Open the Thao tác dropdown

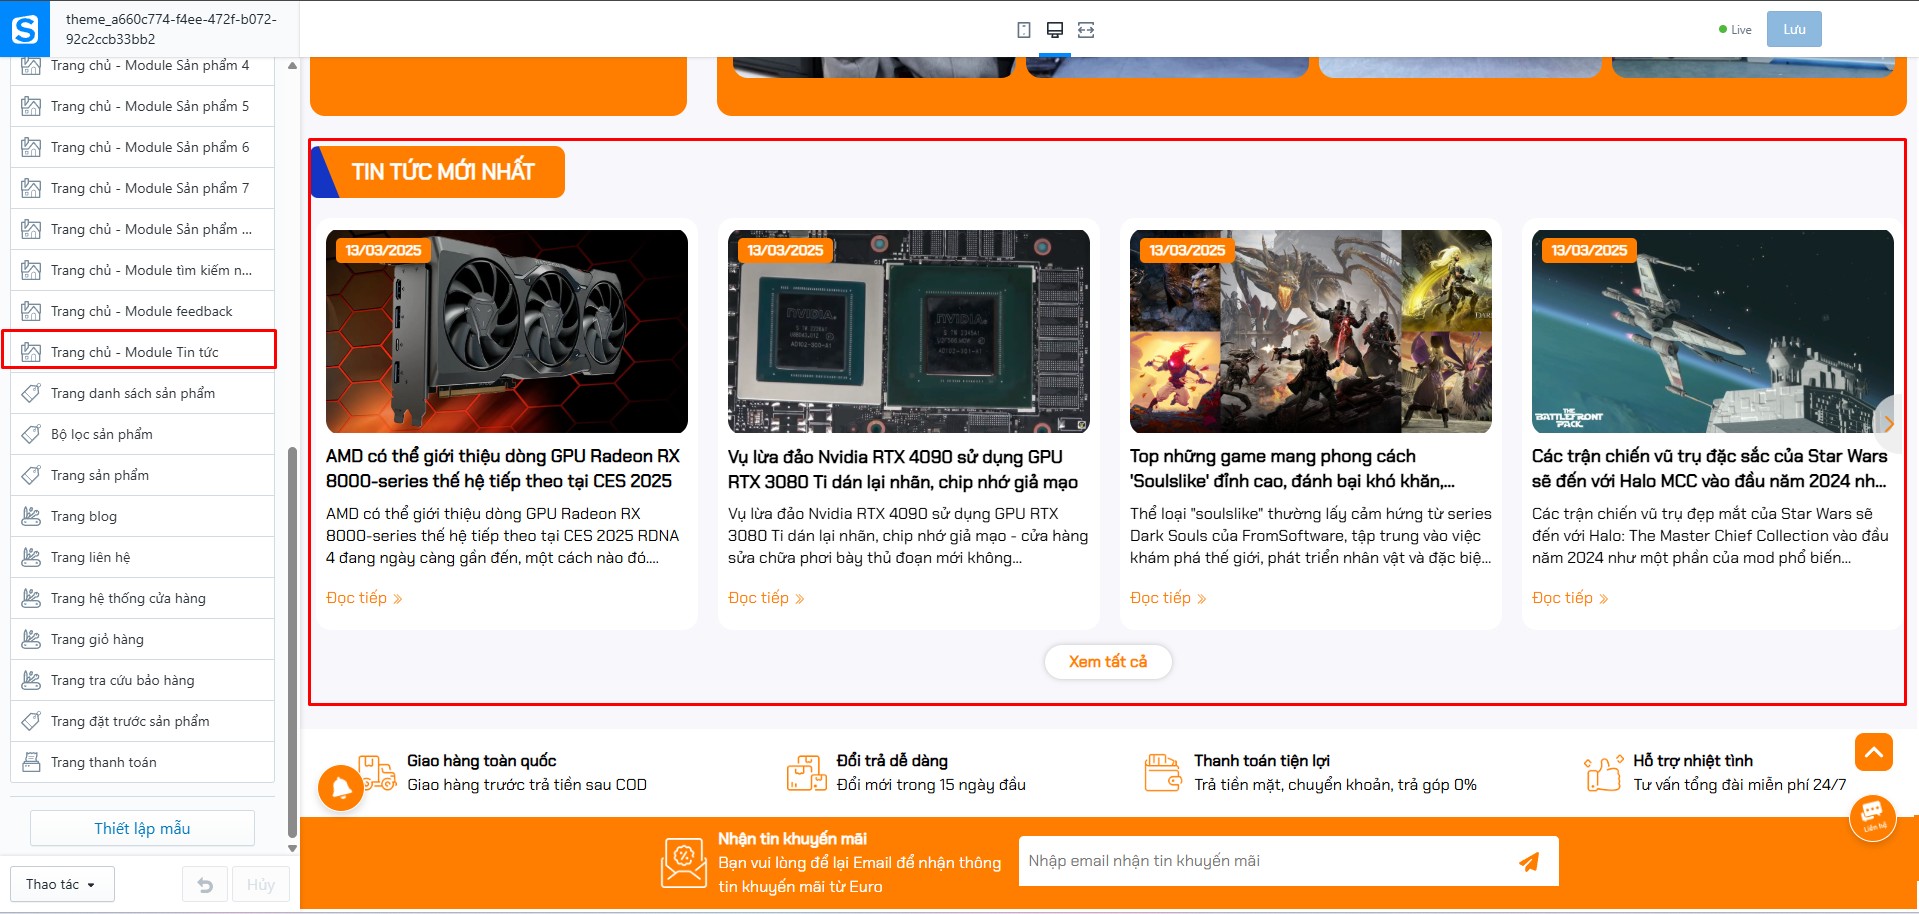click(x=62, y=885)
